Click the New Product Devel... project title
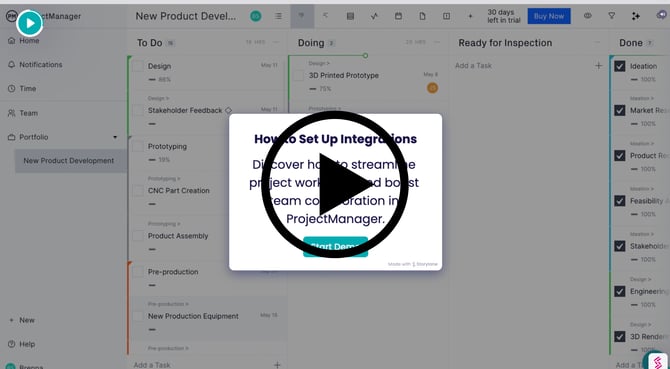Viewport: 670px width, 369px height. tap(186, 16)
